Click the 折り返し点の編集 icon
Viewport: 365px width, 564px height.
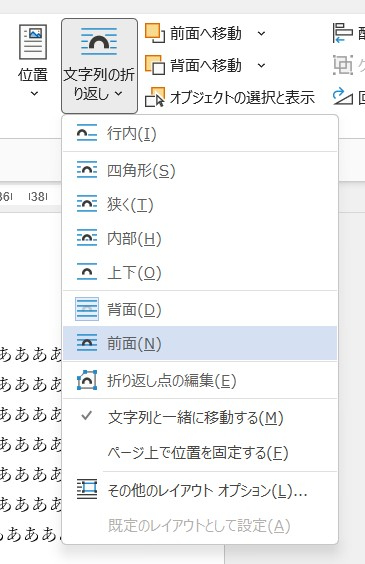(87, 380)
